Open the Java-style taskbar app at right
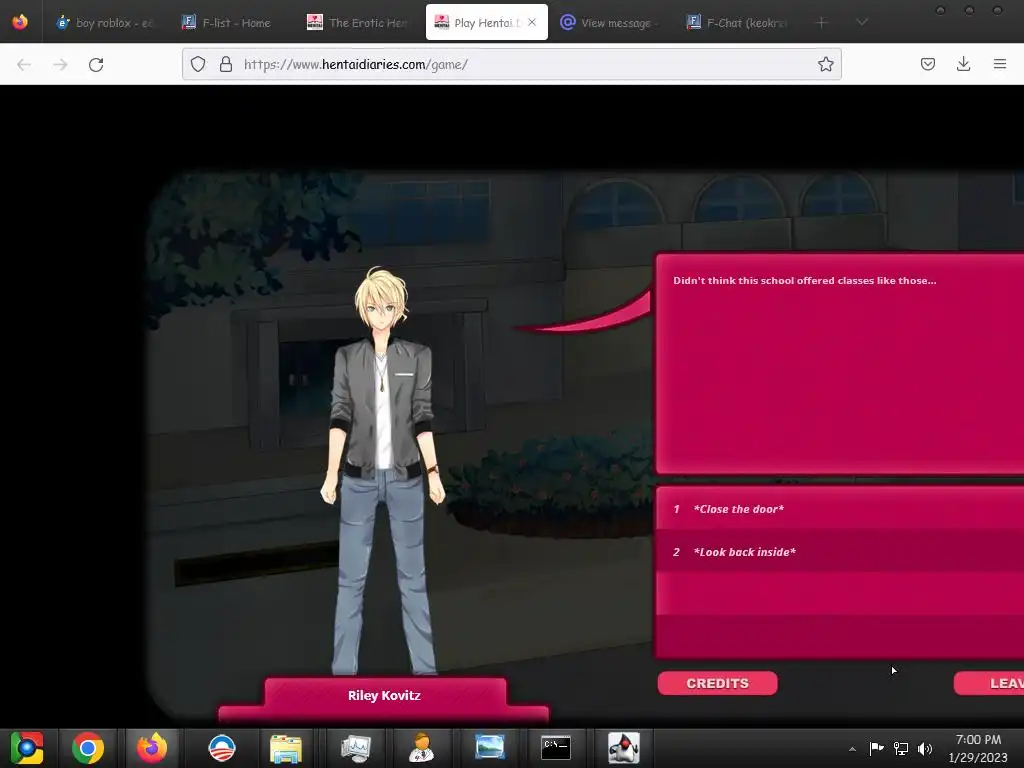Viewport: 1024px width, 768px height. tap(624, 748)
